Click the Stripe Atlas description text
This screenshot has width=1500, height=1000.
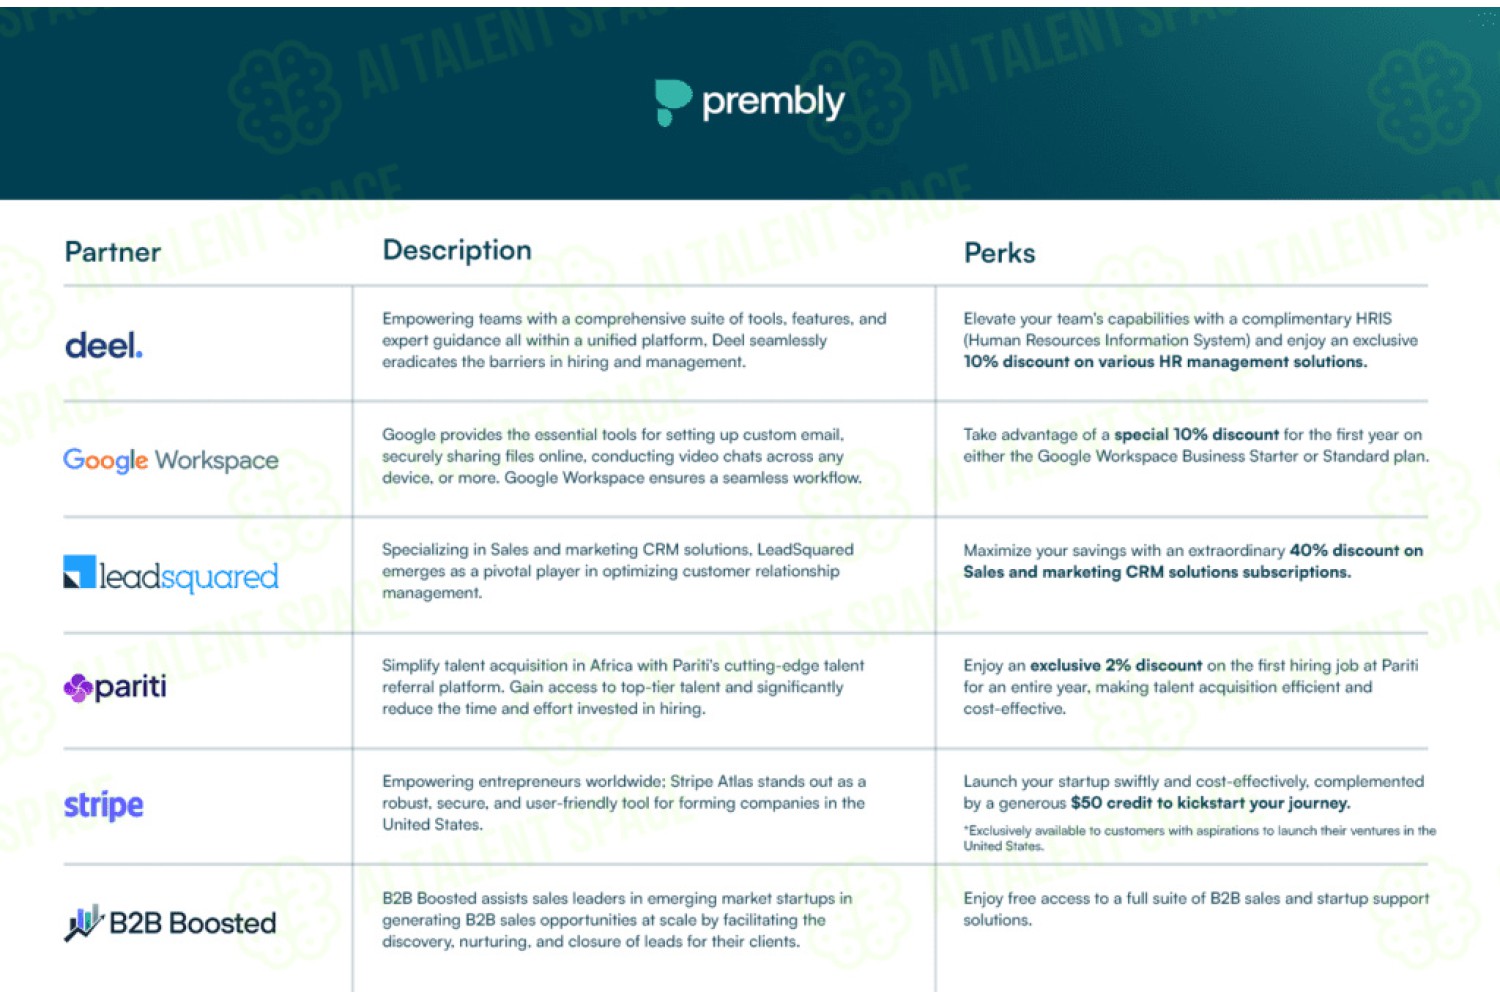click(x=624, y=803)
